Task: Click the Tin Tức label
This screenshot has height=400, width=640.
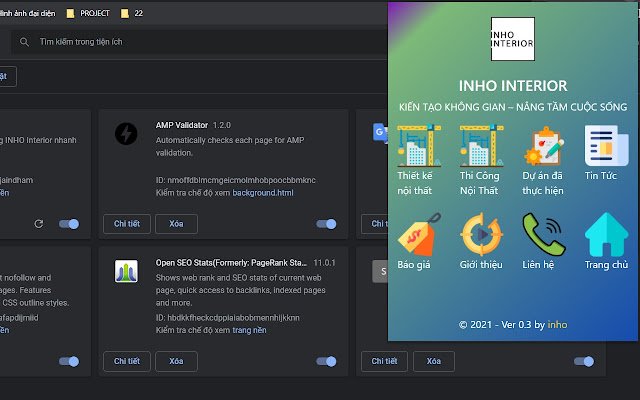Action: click(600, 176)
